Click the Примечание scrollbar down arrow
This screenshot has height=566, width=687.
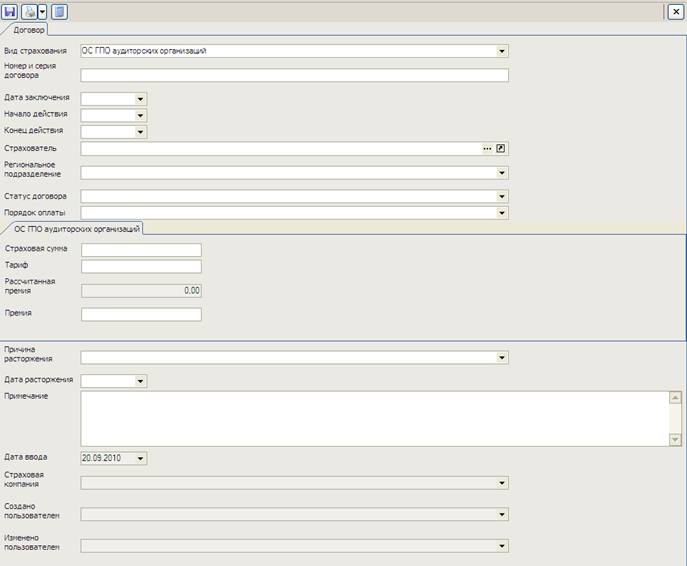coord(675,440)
